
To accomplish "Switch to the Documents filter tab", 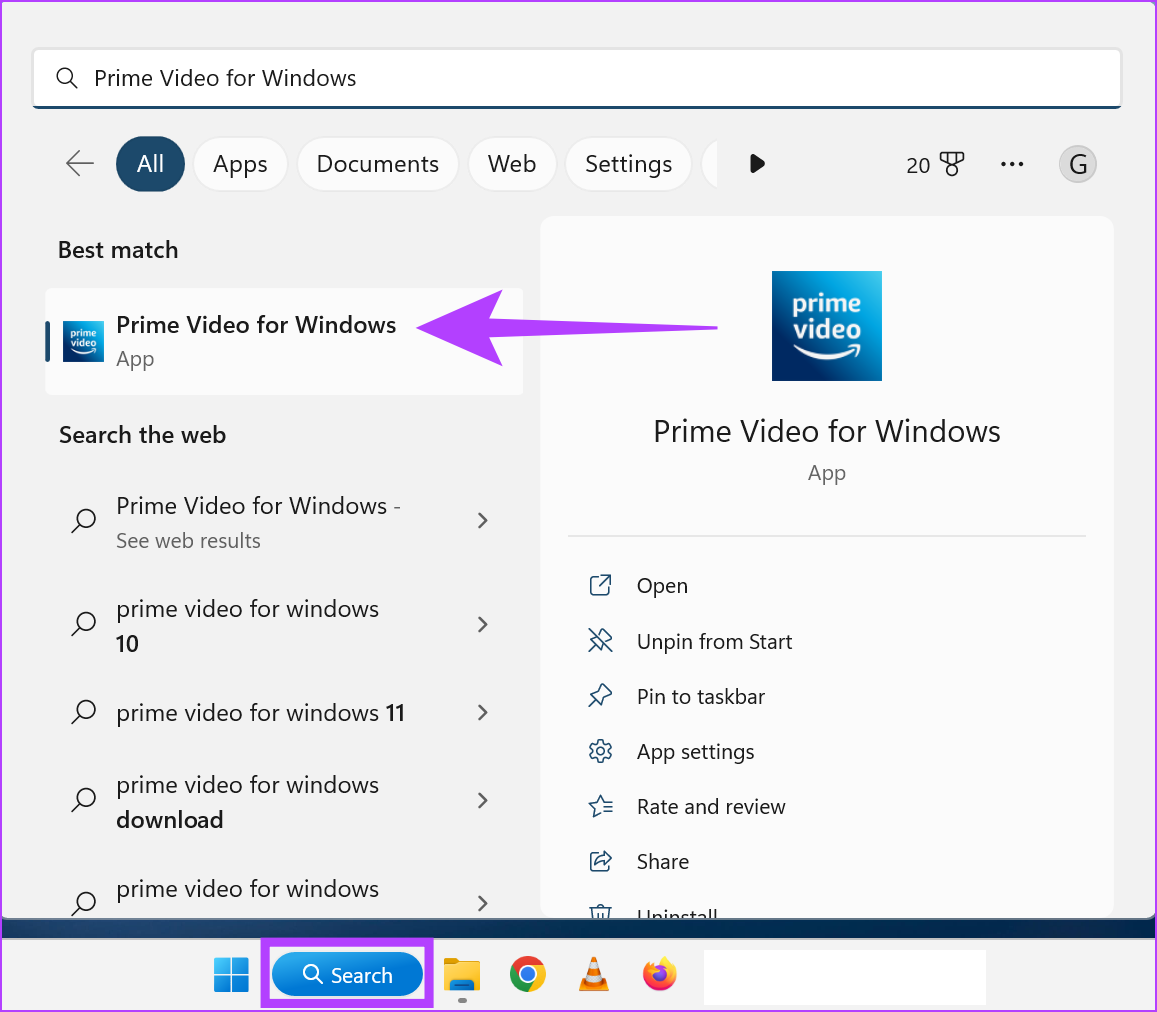I will [378, 164].
